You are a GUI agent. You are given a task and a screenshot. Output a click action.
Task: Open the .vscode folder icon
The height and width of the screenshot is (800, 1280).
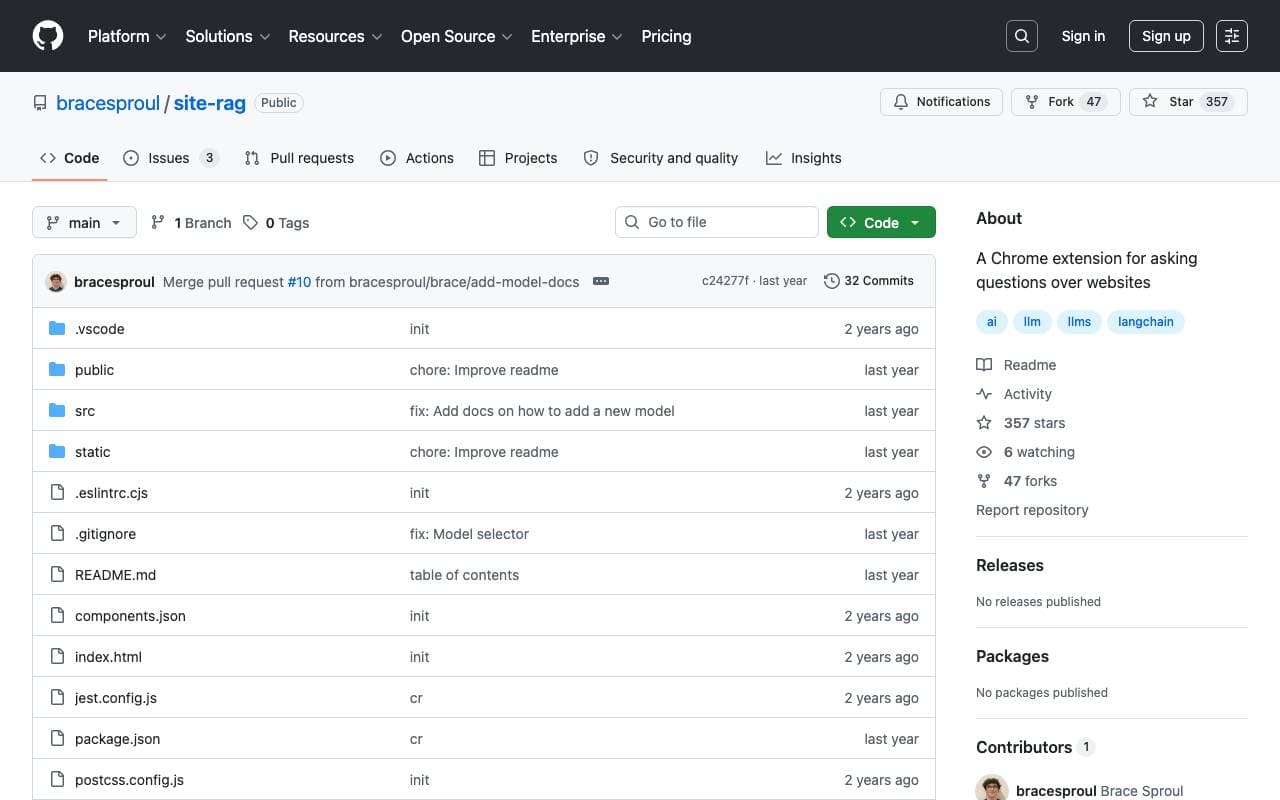[57, 329]
